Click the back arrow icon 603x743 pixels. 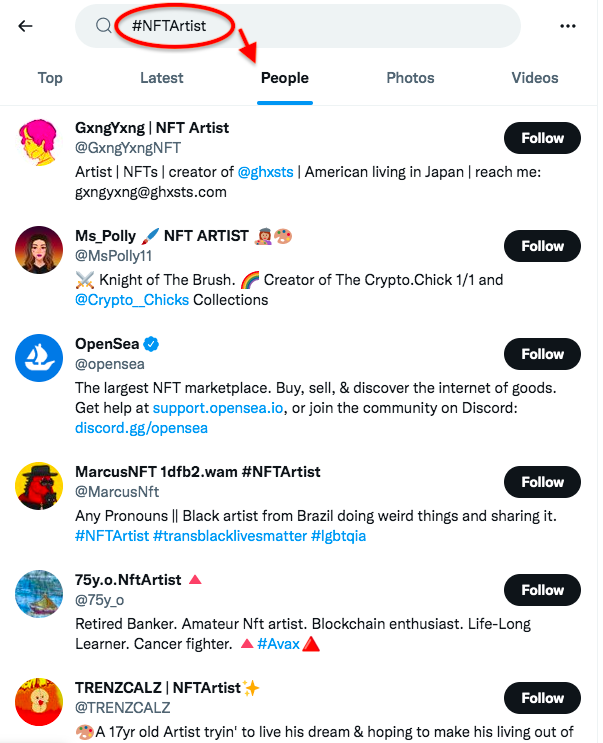[25, 26]
